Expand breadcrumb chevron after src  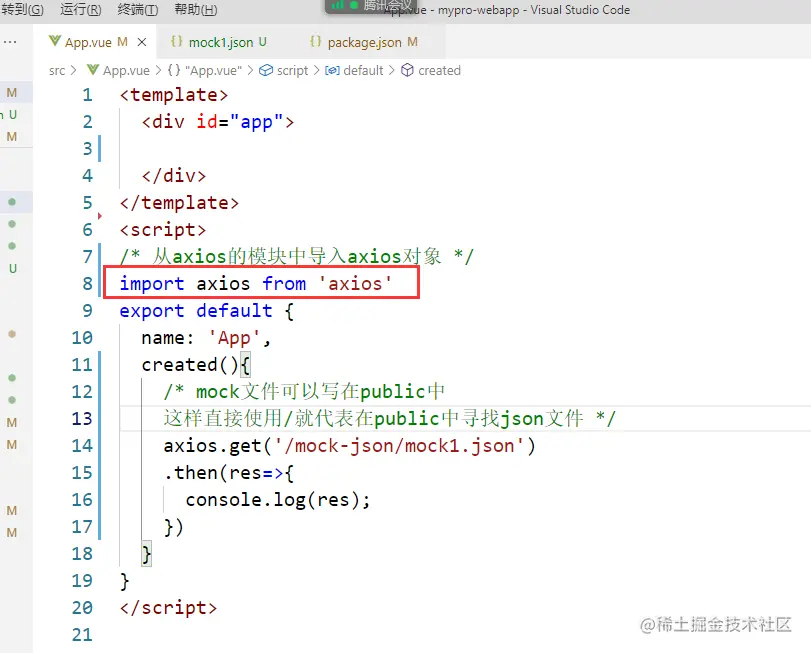tap(73, 70)
